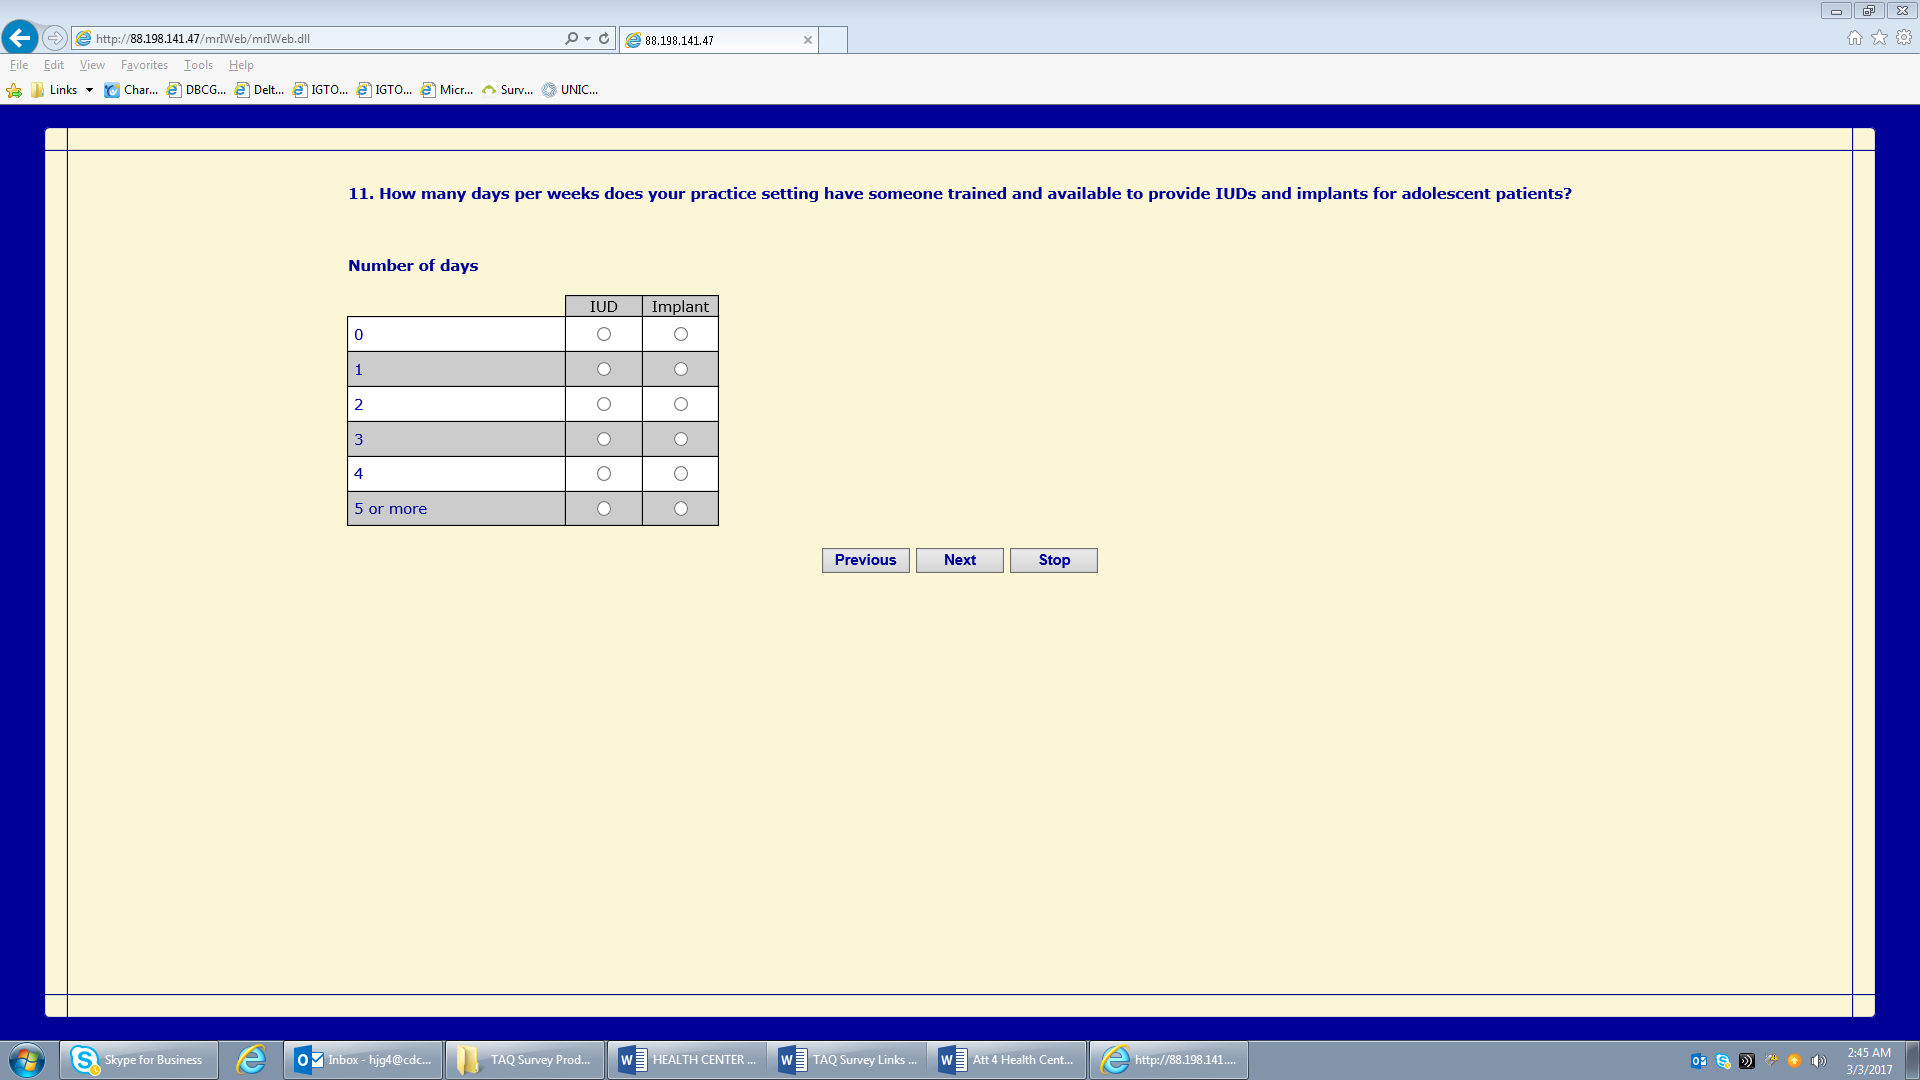Click Add to Favorites bar star icon
Screen dimensions: 1920x1080
tap(14, 90)
